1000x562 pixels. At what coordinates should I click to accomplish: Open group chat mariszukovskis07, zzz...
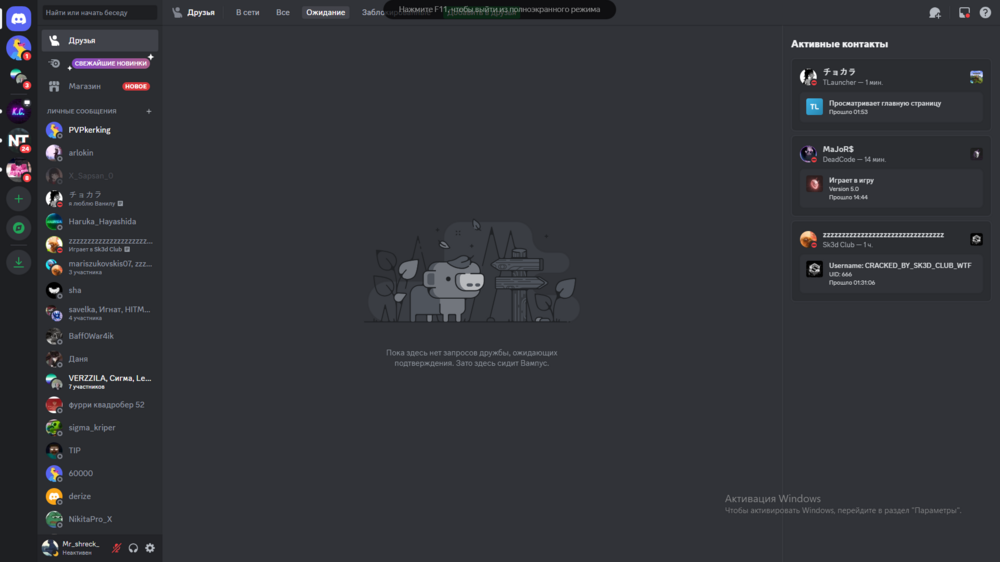coord(100,267)
